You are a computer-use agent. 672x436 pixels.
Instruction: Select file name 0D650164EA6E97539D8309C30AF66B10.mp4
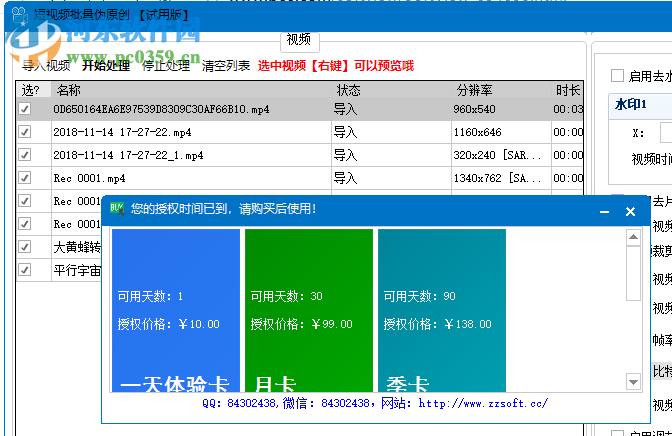(161, 109)
